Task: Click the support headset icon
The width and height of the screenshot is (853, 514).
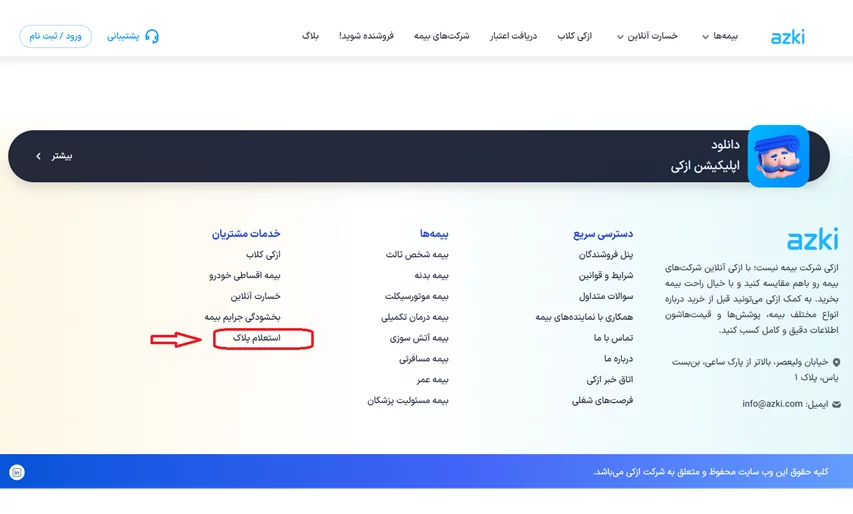Action: tap(152, 36)
